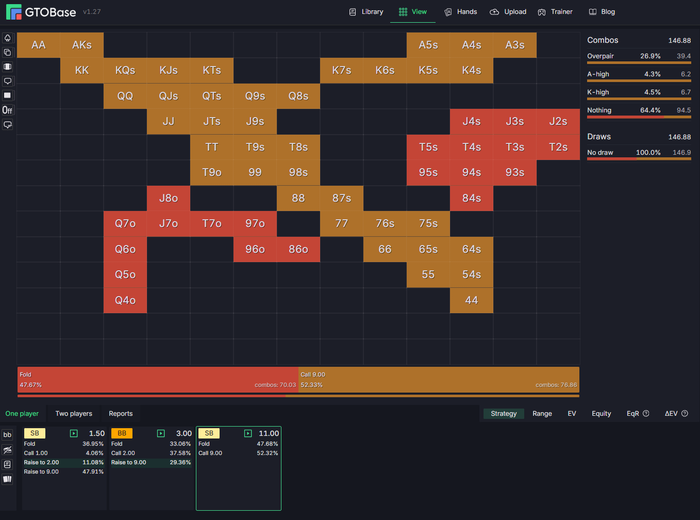This screenshot has height=520, width=700.
Task: Click the red Fold 47.67% bar
Action: (x=158, y=380)
